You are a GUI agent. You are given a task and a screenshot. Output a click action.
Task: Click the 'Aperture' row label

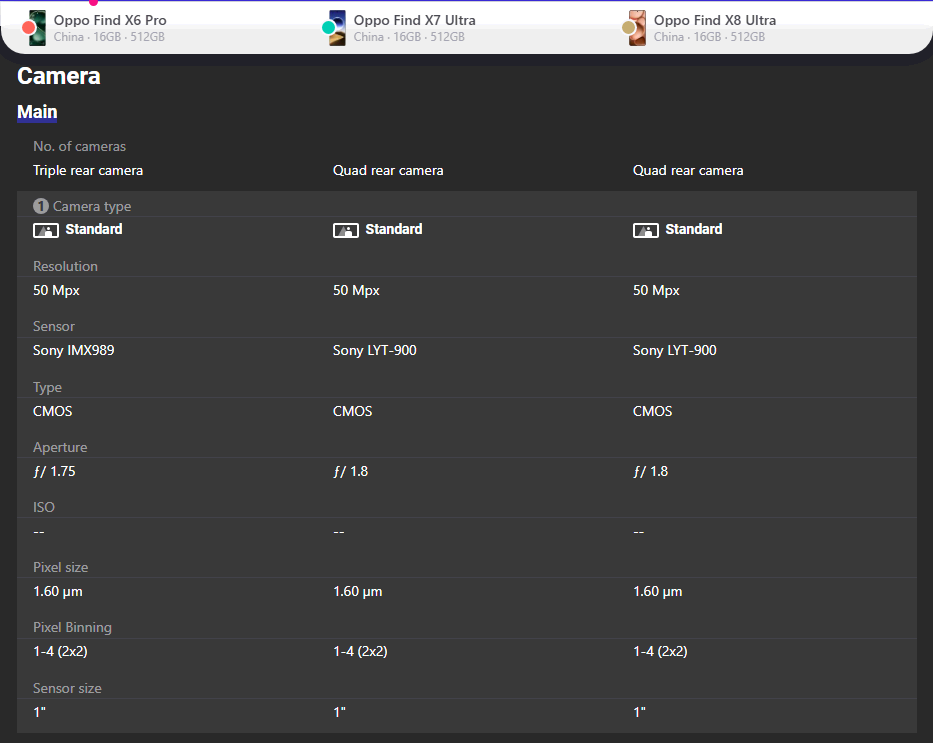[x=60, y=447]
